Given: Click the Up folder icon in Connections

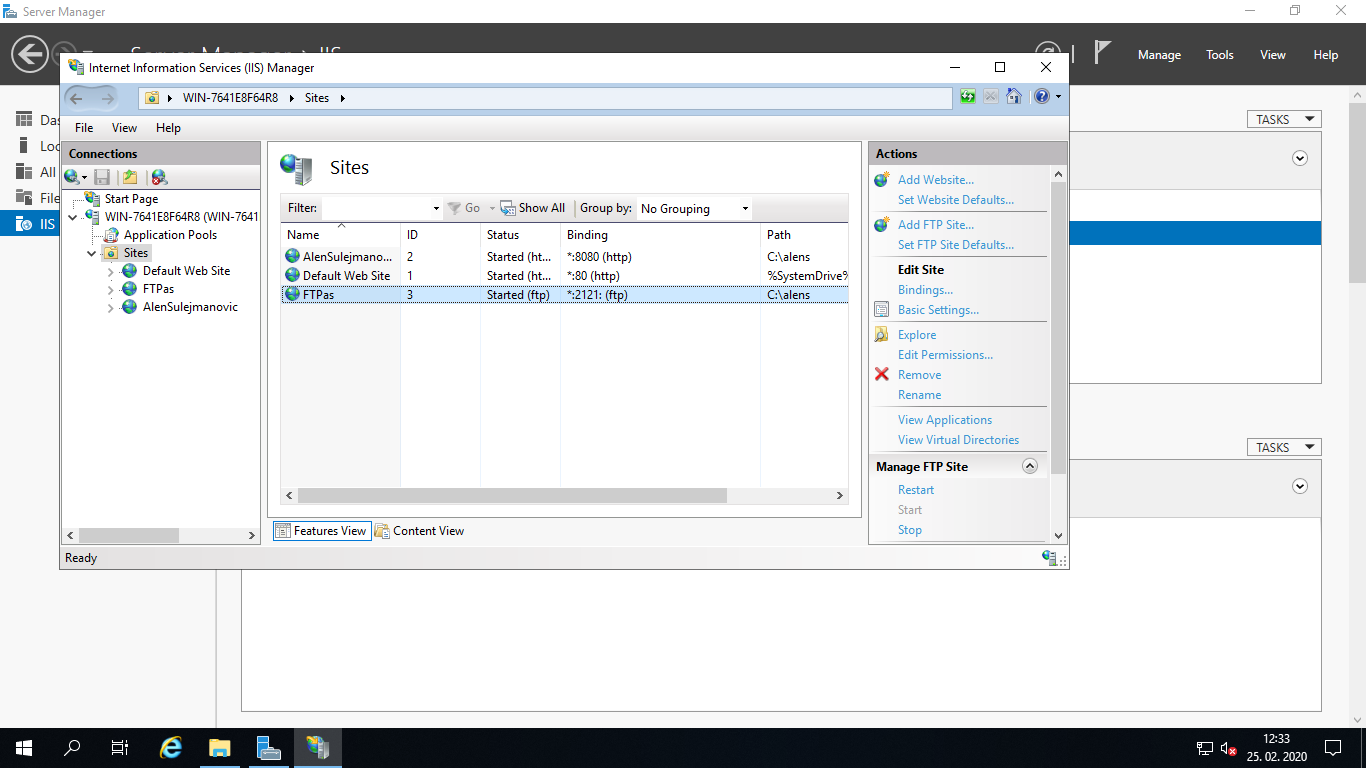Looking at the screenshot, I should (130, 177).
